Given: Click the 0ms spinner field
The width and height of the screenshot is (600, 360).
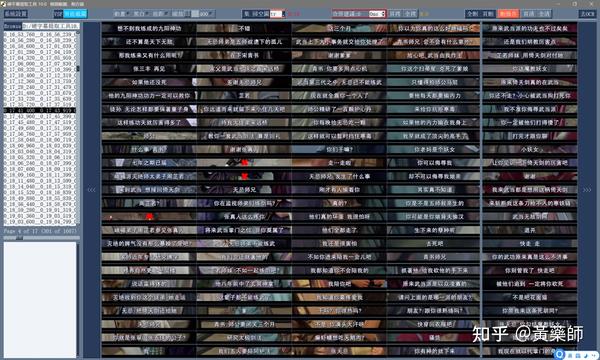Looking at the screenshot, I should tap(377, 14).
